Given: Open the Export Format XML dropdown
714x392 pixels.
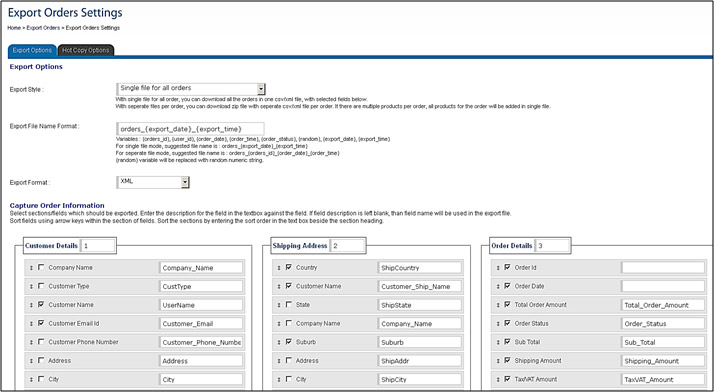Looking at the screenshot, I should pos(153,182).
